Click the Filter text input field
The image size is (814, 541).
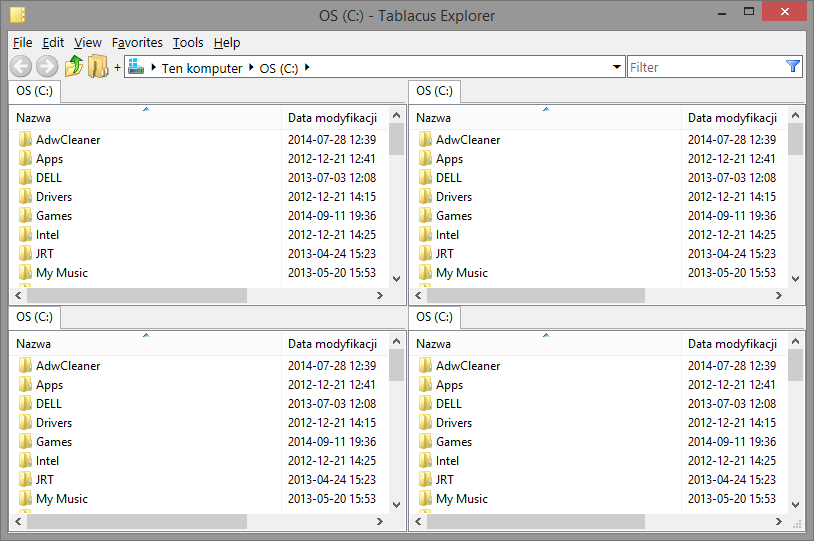click(706, 67)
